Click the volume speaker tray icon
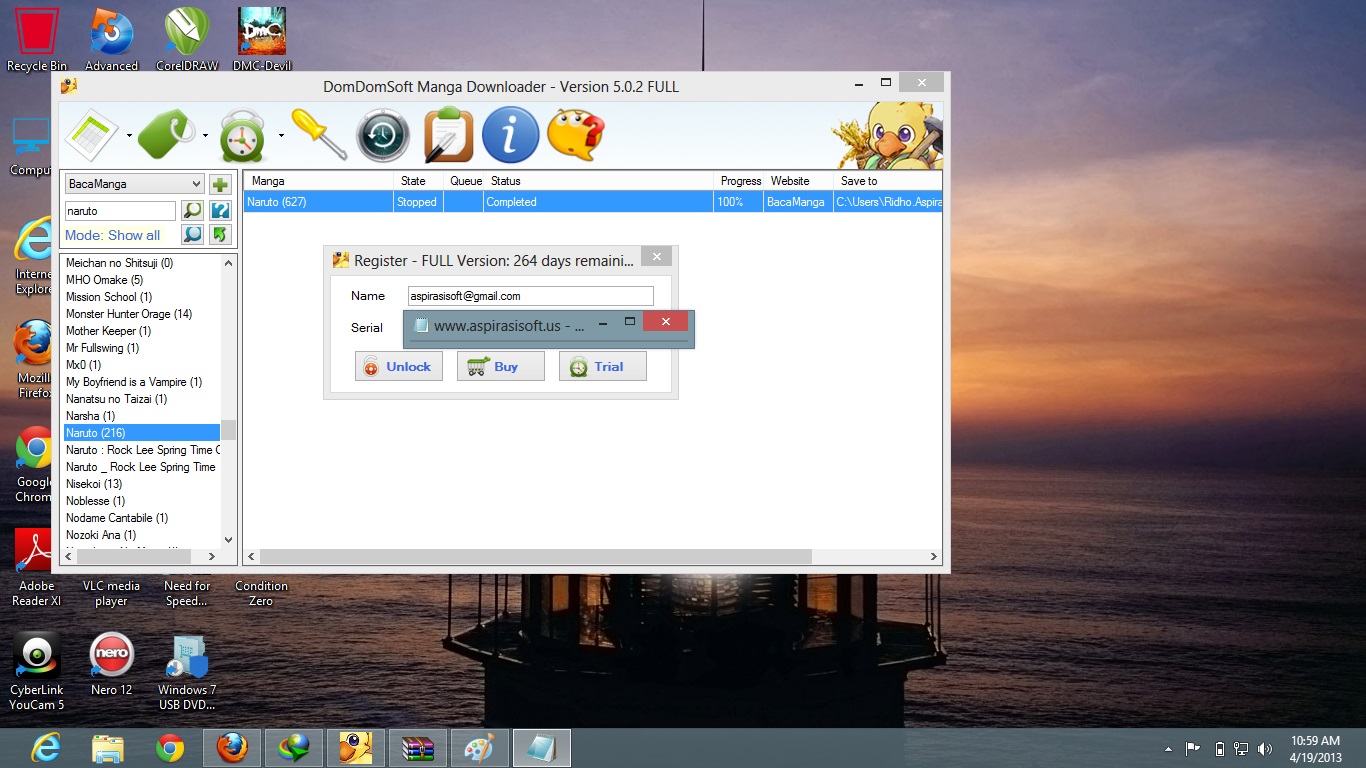The width and height of the screenshot is (1366, 768). (x=1265, y=748)
